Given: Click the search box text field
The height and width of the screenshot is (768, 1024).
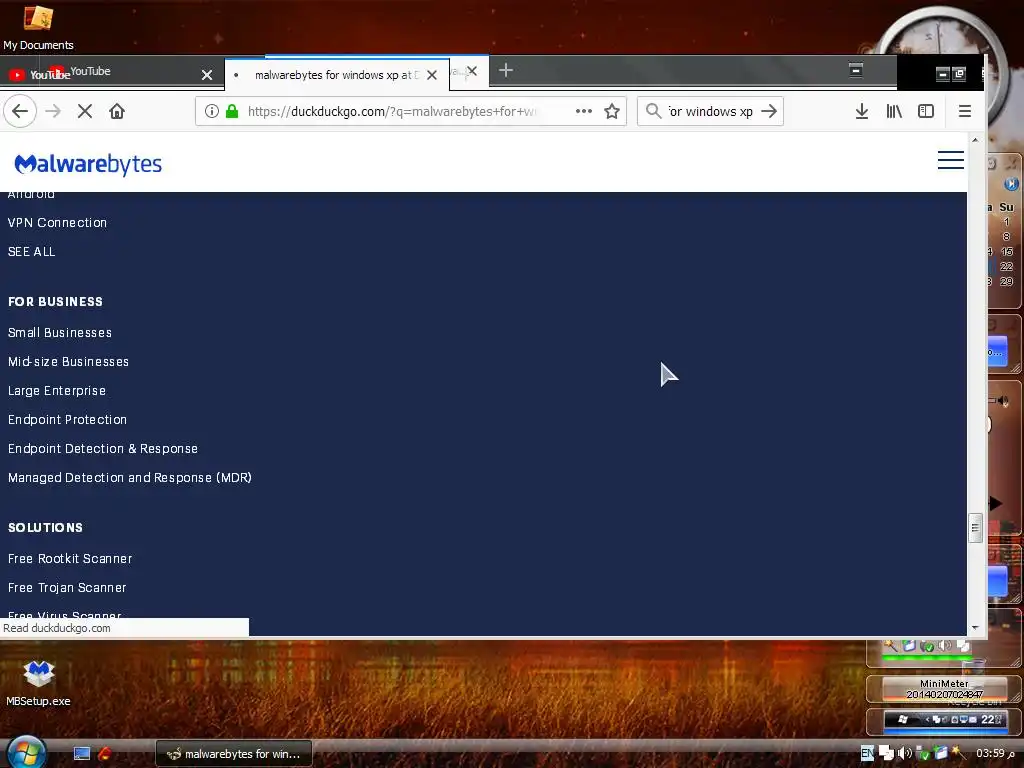Looking at the screenshot, I should pos(711,111).
